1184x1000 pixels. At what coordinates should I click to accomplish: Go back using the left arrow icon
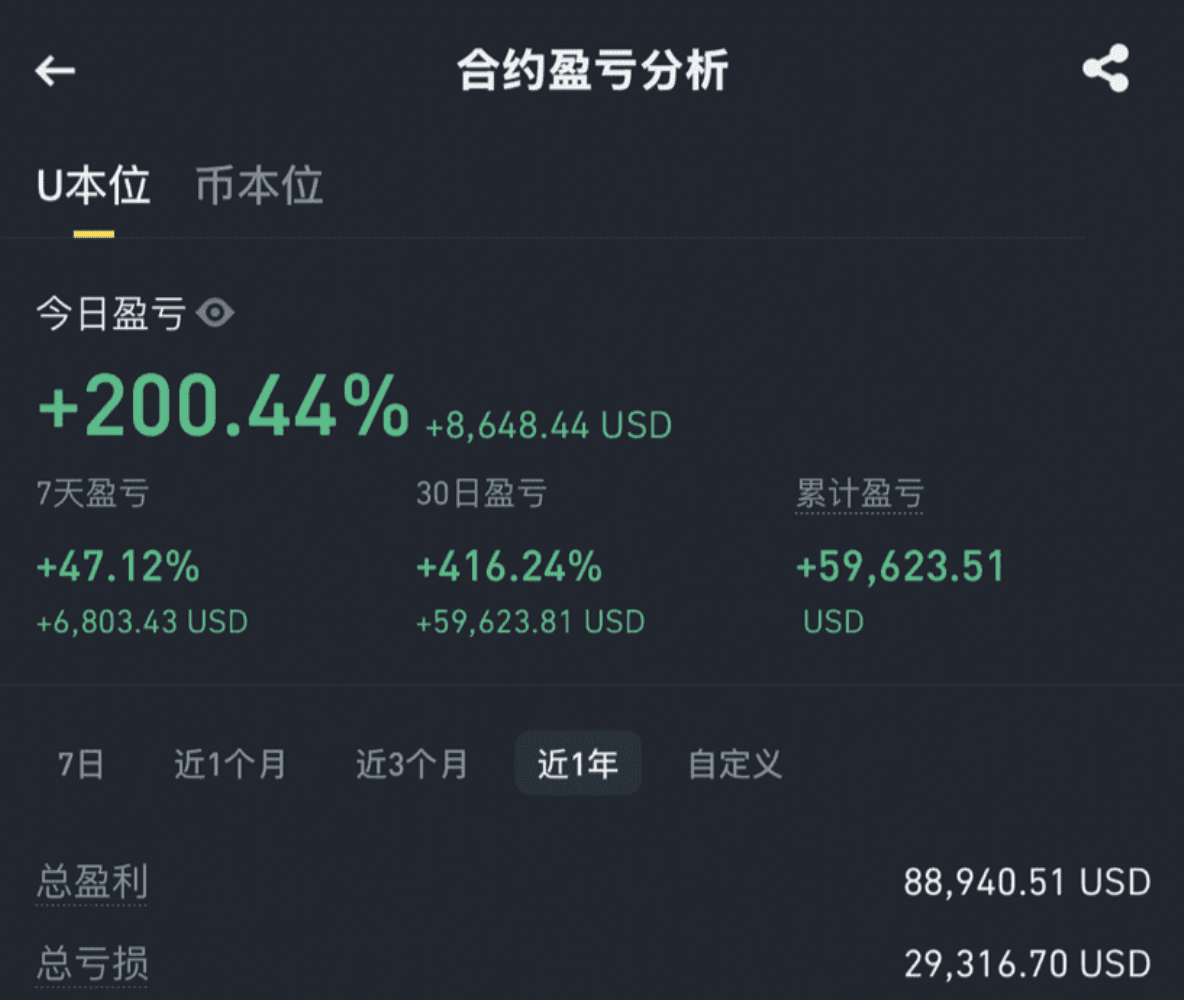tap(55, 71)
